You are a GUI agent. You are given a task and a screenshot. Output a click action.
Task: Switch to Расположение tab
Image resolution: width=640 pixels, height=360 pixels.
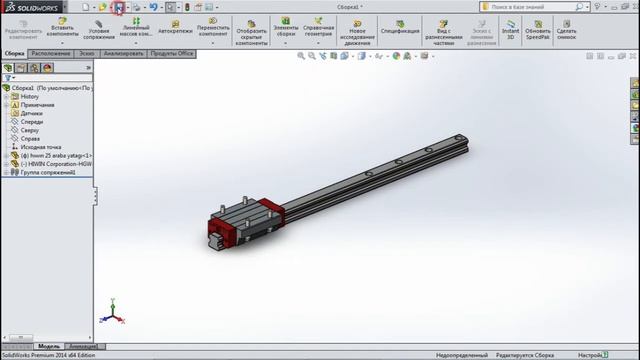[51, 53]
